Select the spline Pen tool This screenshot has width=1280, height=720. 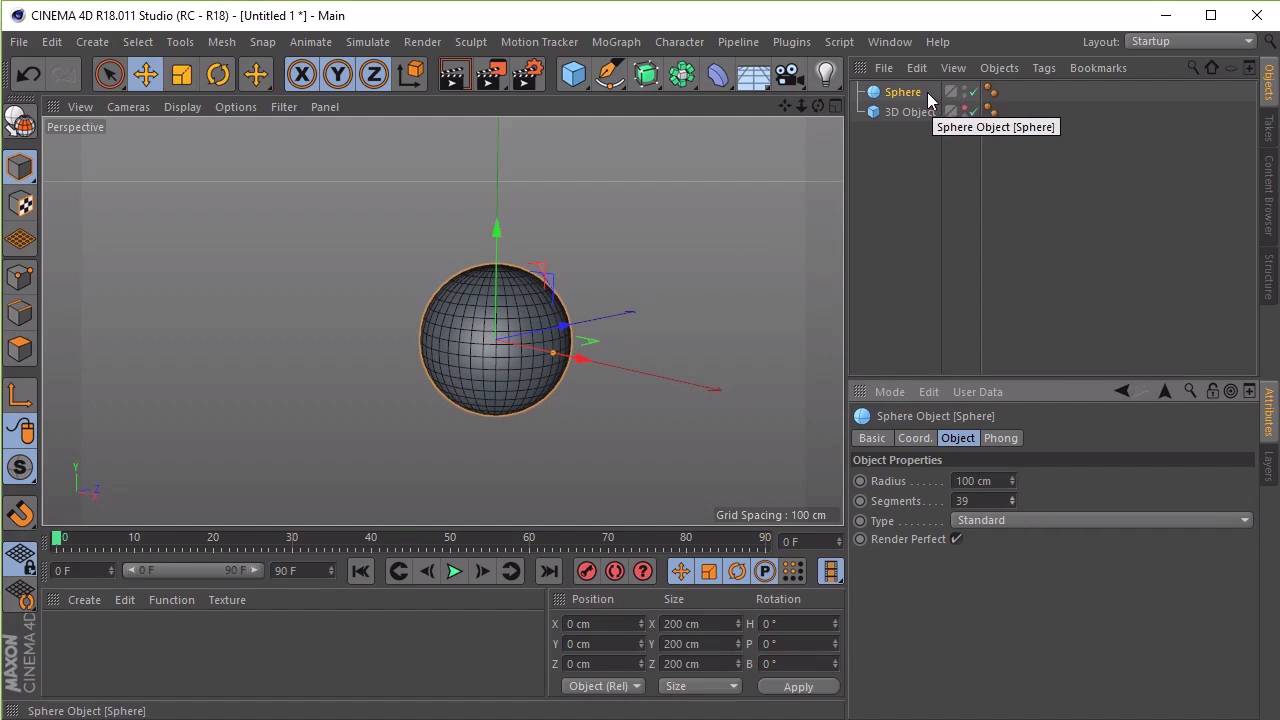[x=609, y=74]
